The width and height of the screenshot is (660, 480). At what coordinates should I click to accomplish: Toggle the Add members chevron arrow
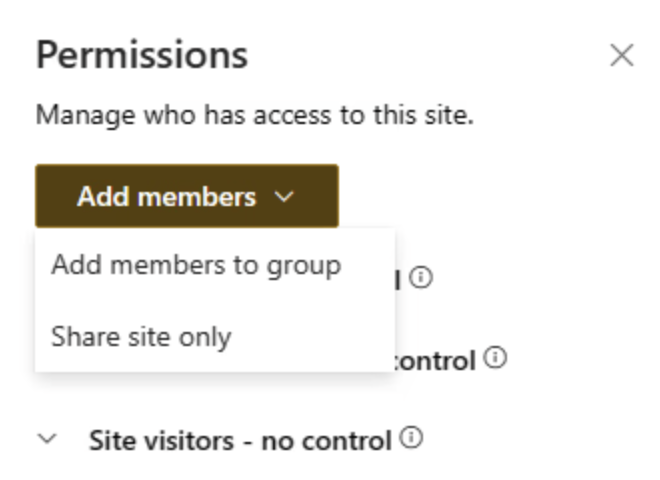(x=284, y=197)
